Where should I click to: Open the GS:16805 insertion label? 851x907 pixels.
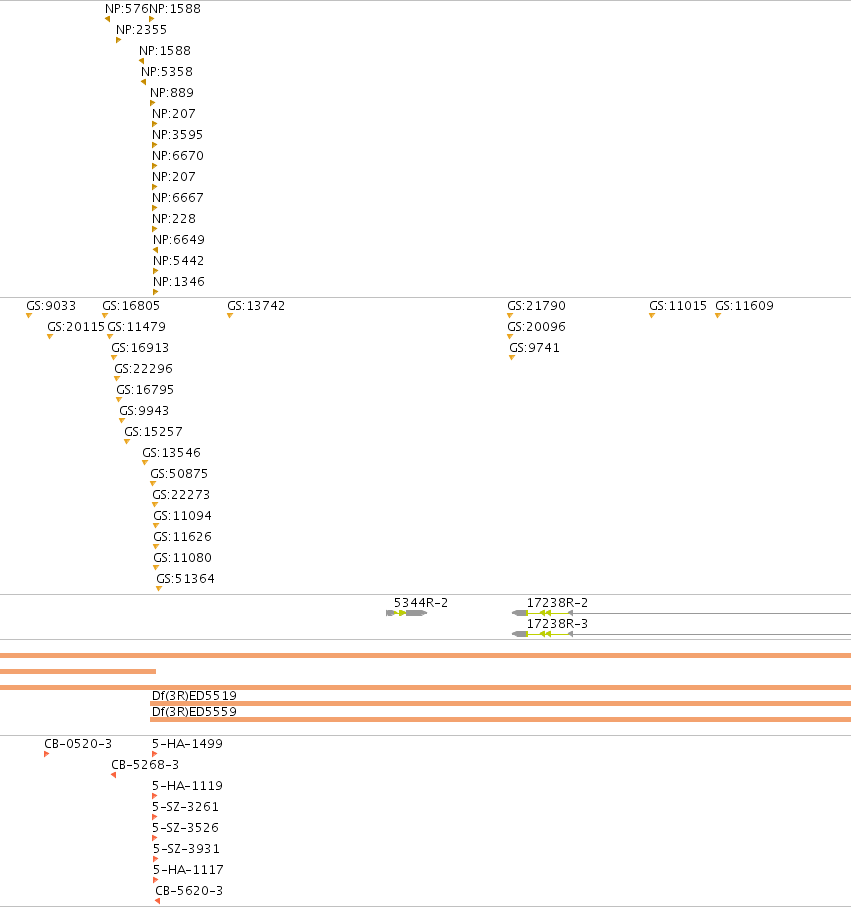pyautogui.click(x=131, y=305)
